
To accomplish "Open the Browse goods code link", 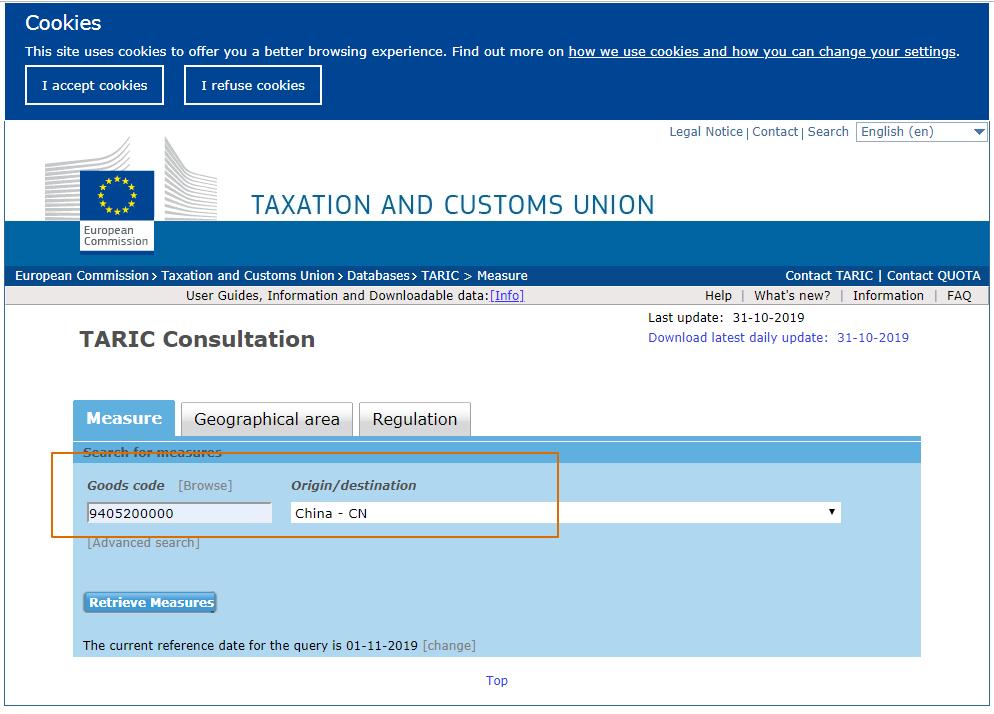I will coord(205,485).
